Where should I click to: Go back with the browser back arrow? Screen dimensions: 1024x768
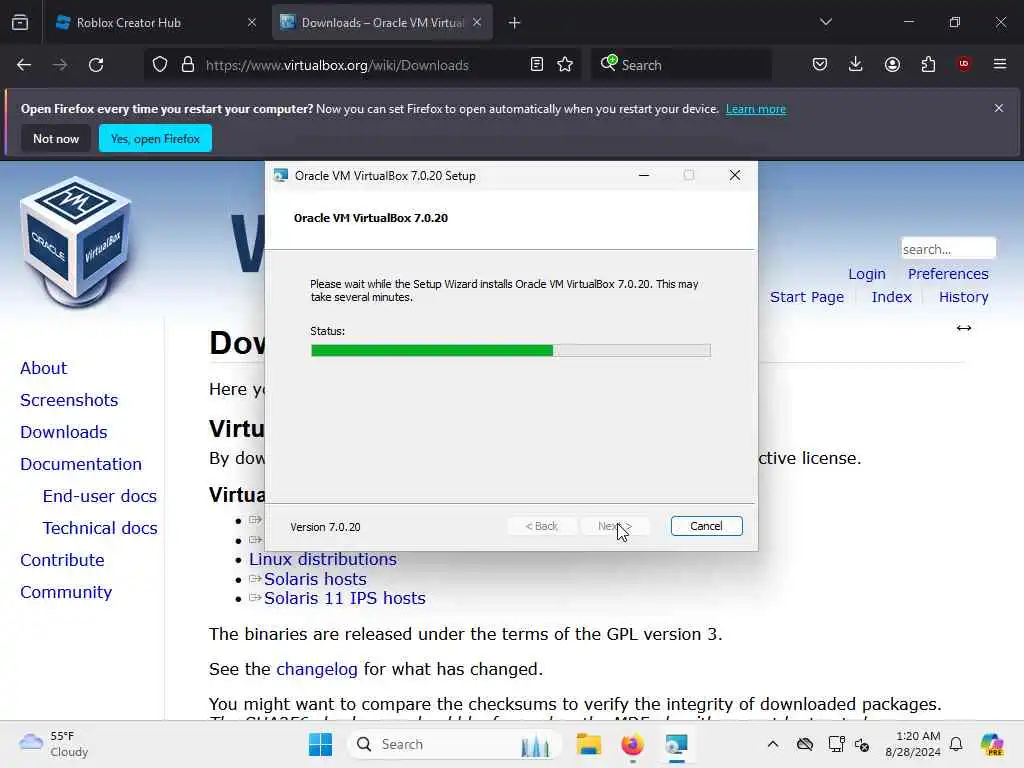coord(24,65)
